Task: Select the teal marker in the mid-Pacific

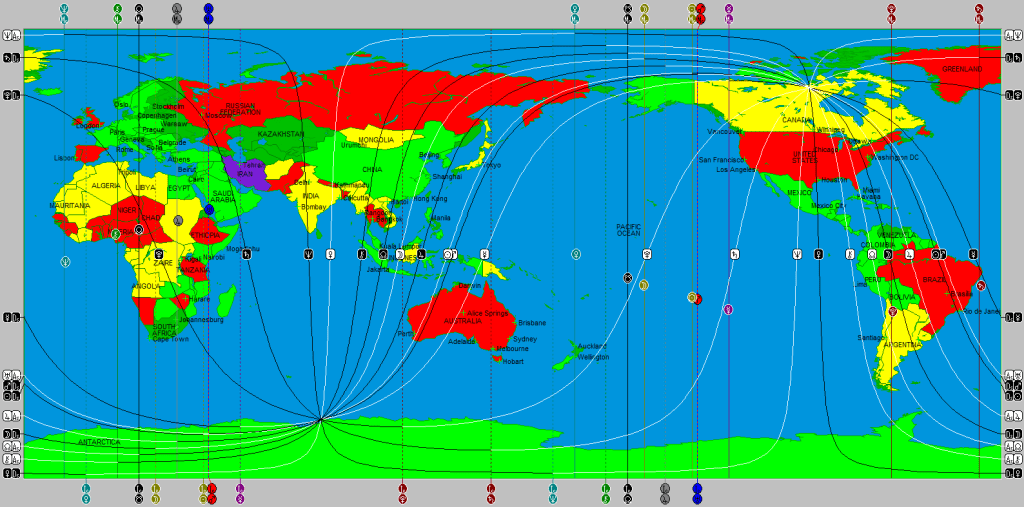Action: click(x=576, y=254)
